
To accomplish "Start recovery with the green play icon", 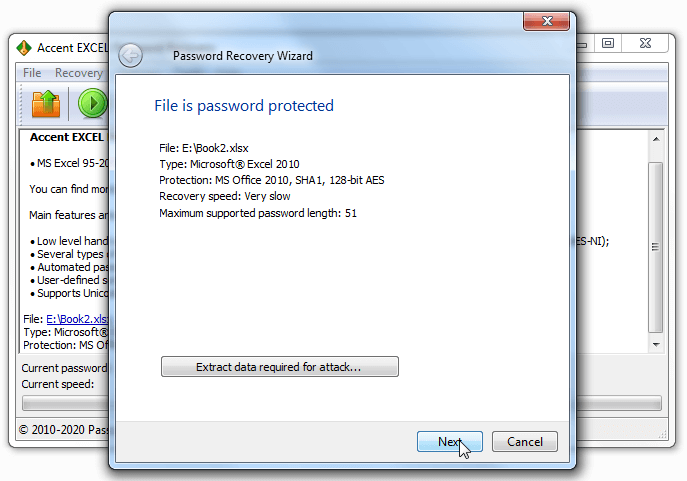I will point(93,103).
